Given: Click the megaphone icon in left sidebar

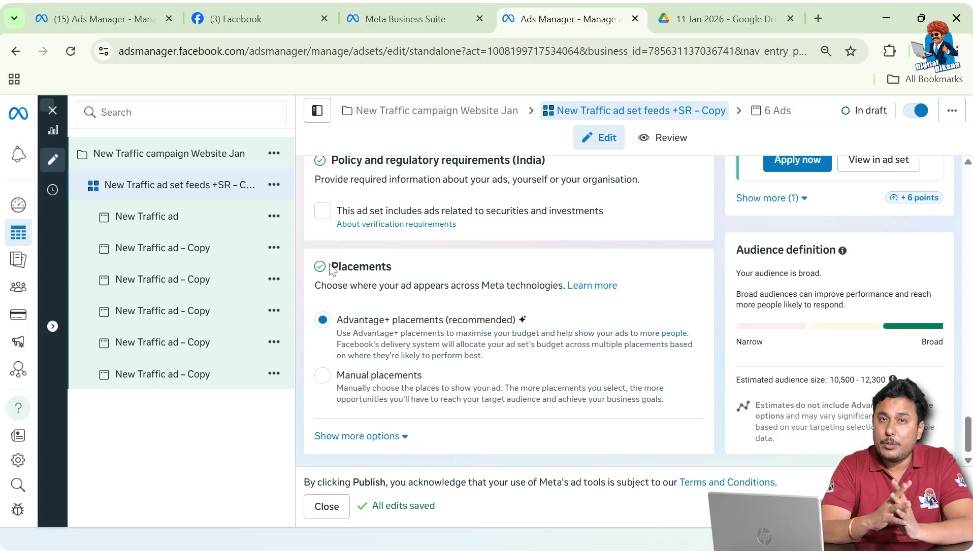Looking at the screenshot, I should [x=18, y=342].
